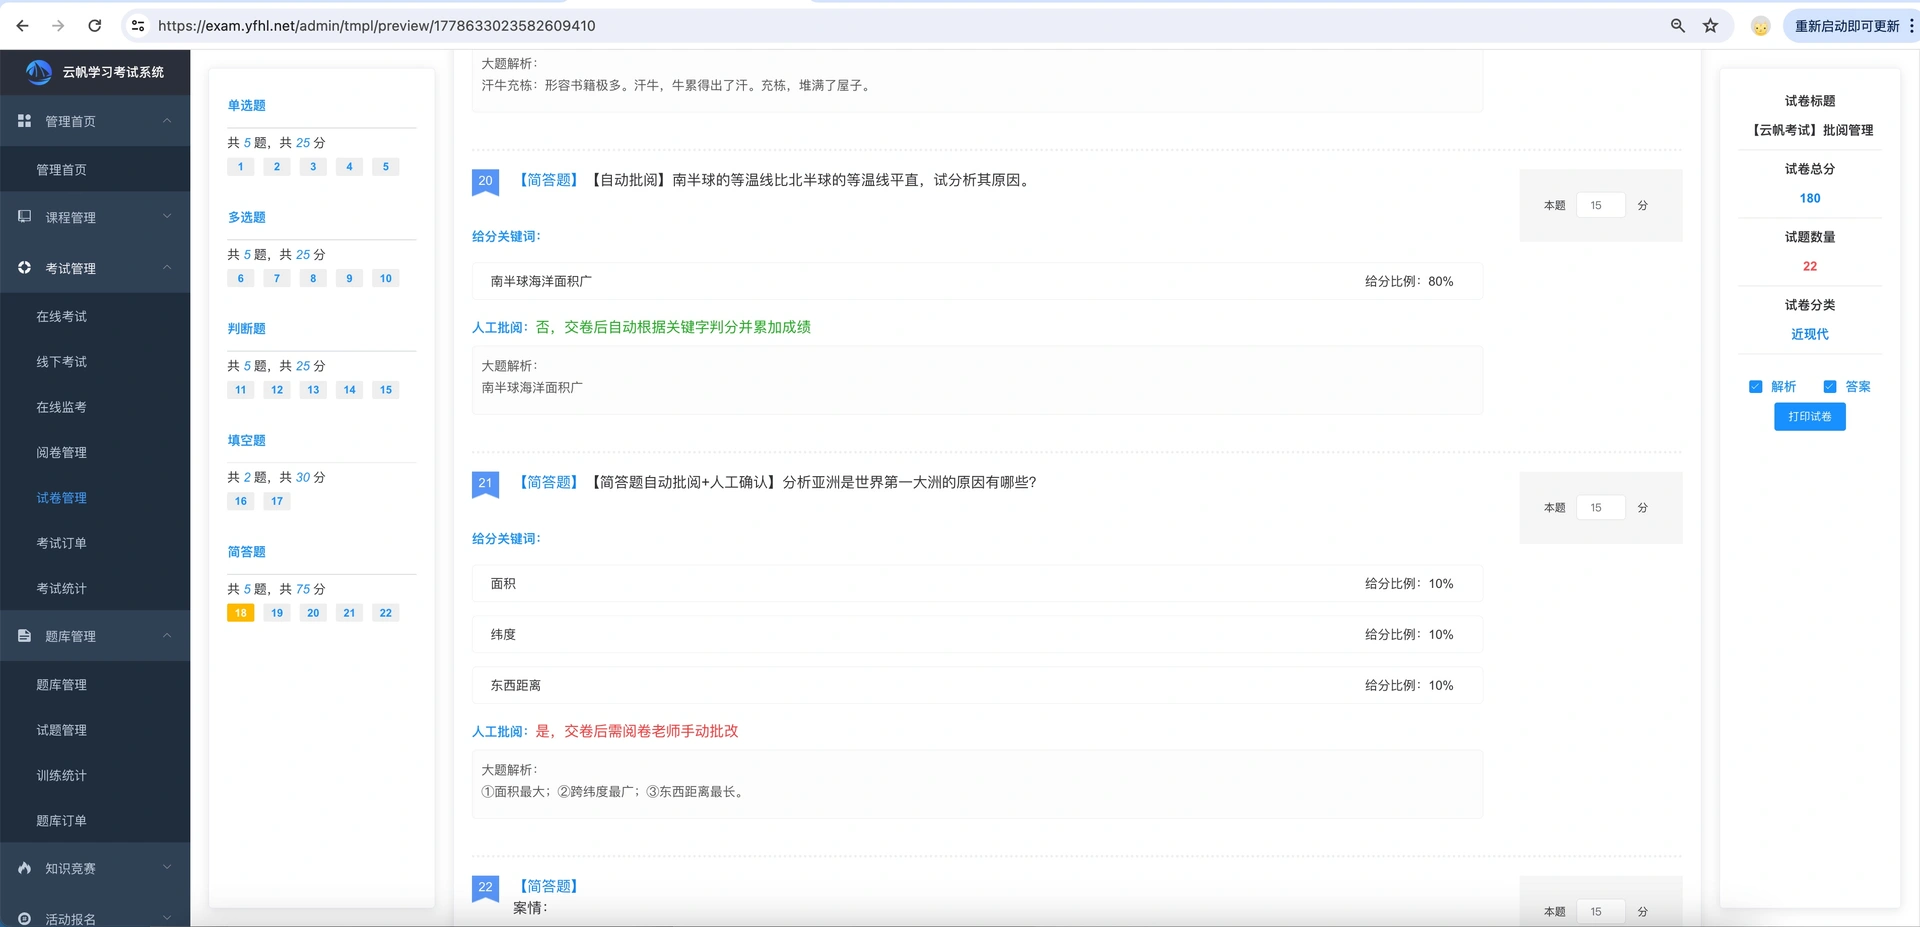
Task: Click the 题库管理 document icon
Action: pos(25,636)
